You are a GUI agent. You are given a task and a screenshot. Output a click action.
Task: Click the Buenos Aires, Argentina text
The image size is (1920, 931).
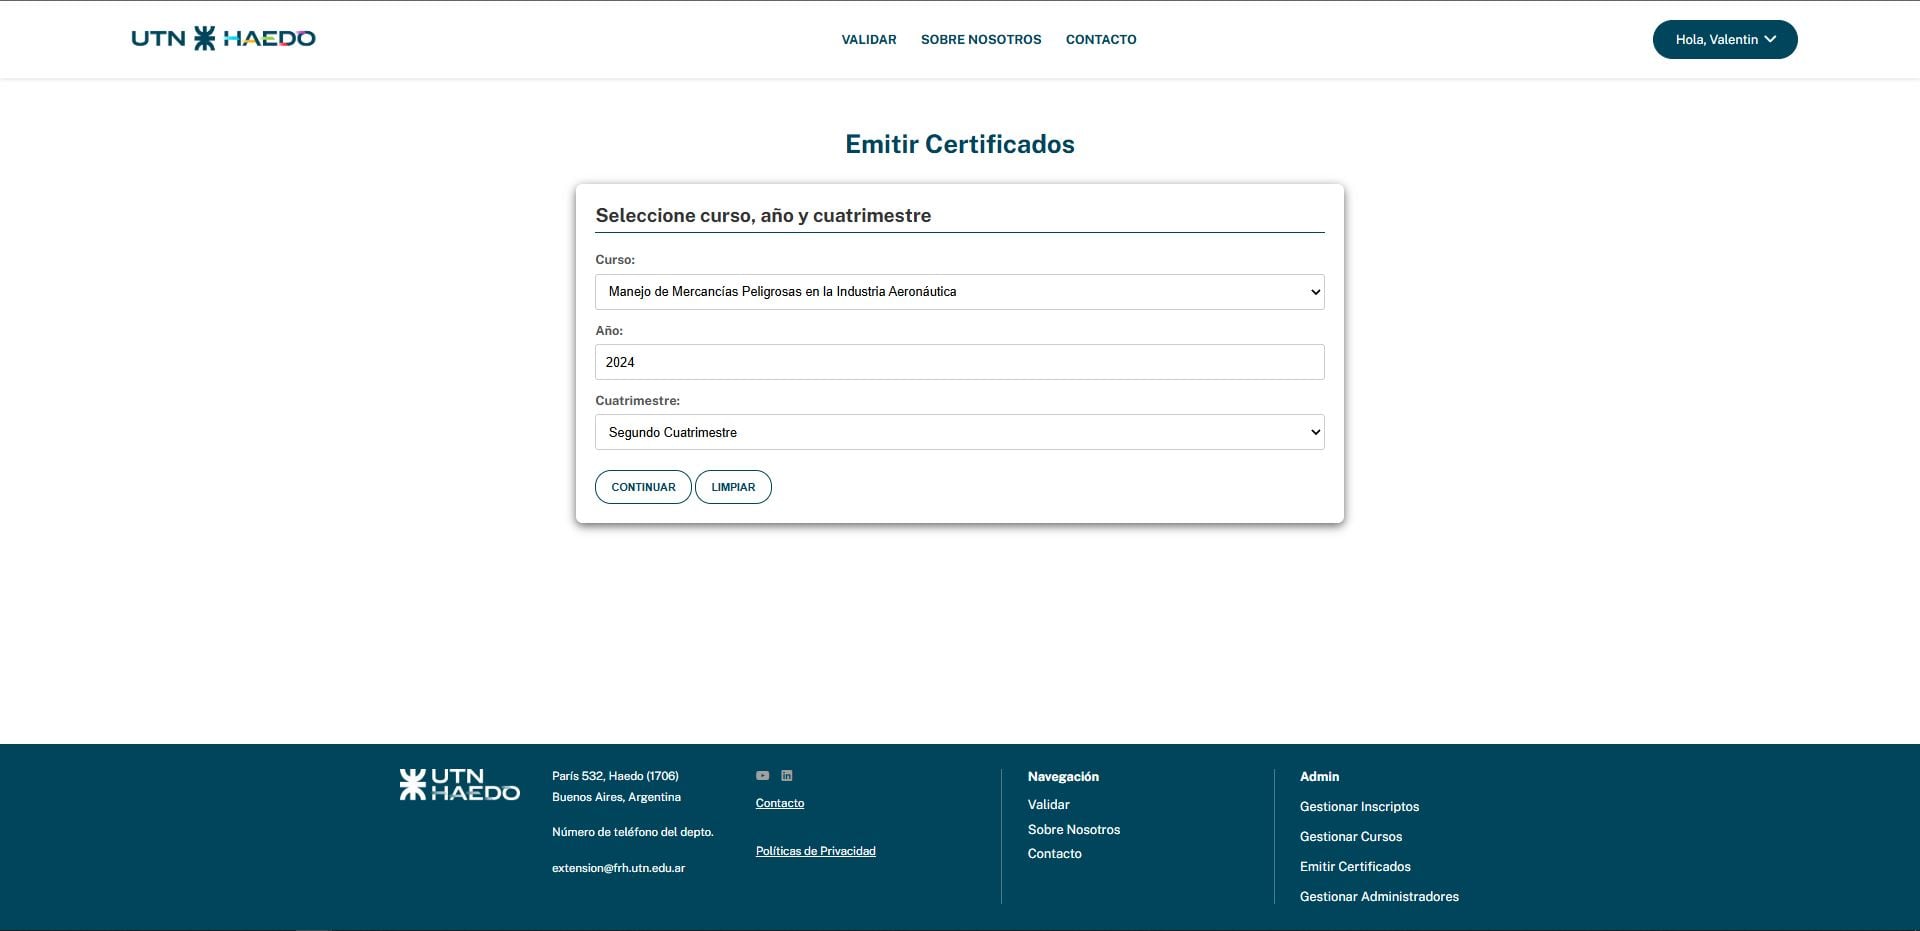point(616,797)
